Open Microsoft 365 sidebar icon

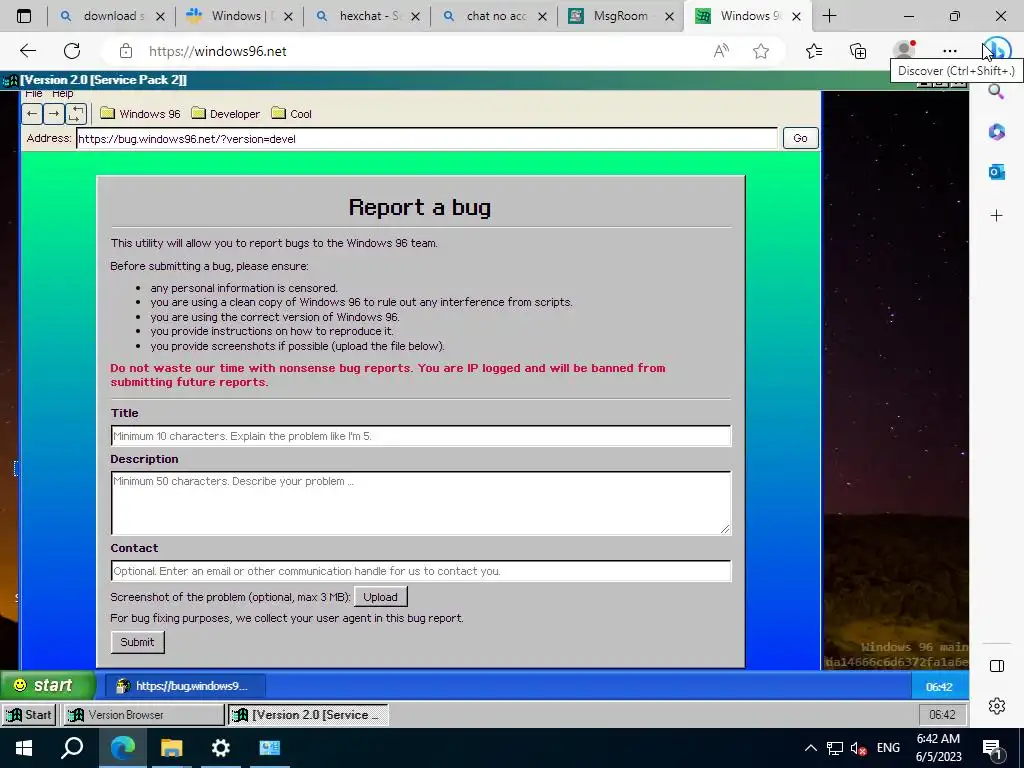pyautogui.click(x=997, y=132)
